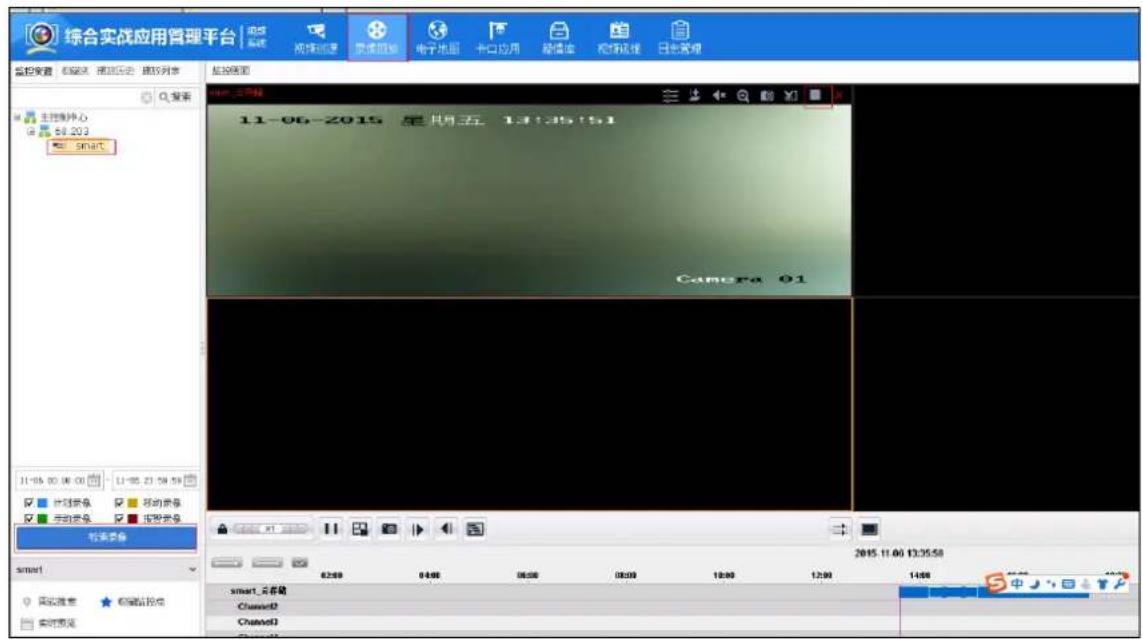The width and height of the screenshot is (1143, 639).
Task: Switch to the third left-panel tab
Action: [115, 71]
